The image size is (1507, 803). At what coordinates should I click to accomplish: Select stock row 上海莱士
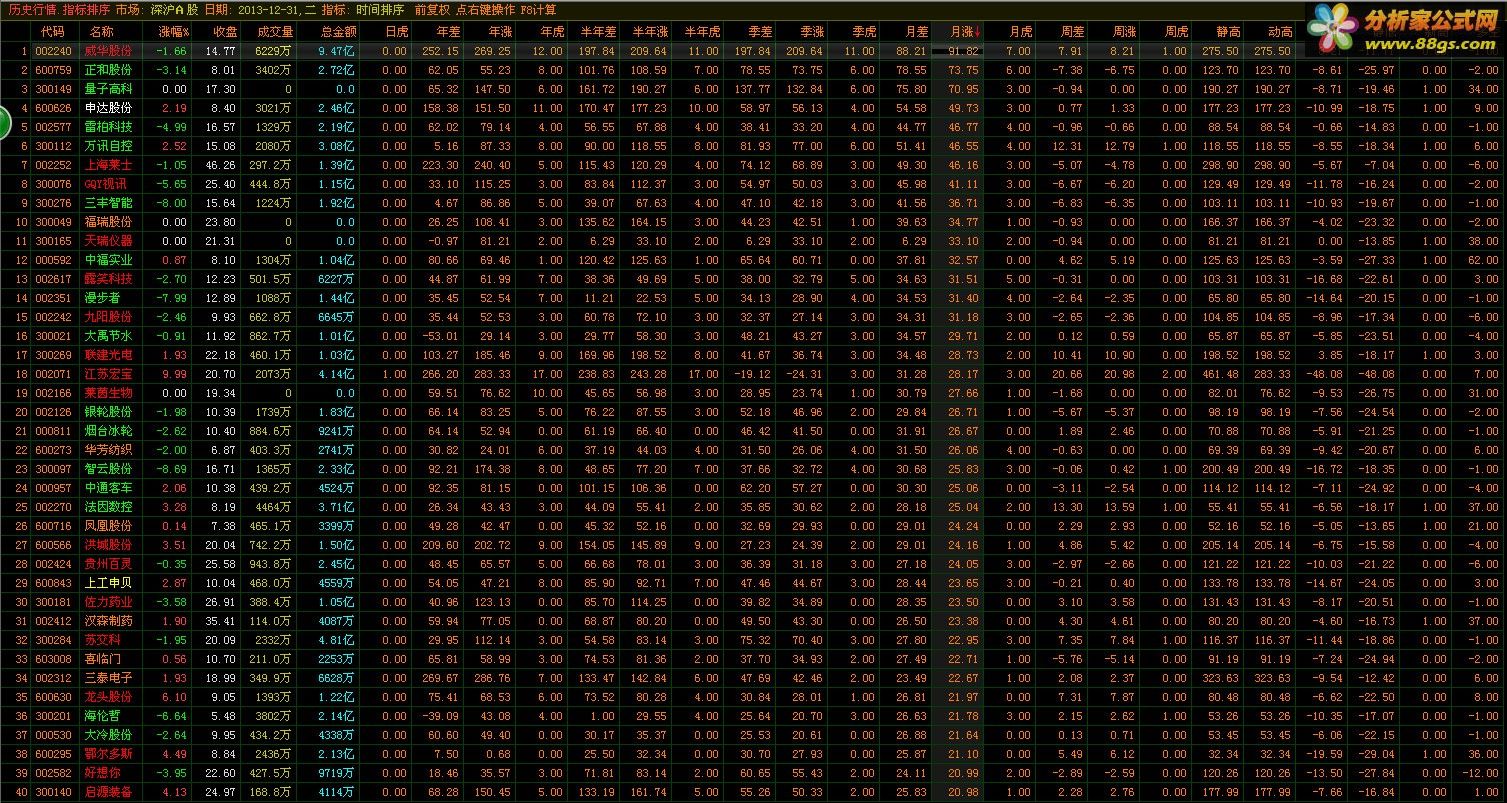(753, 165)
